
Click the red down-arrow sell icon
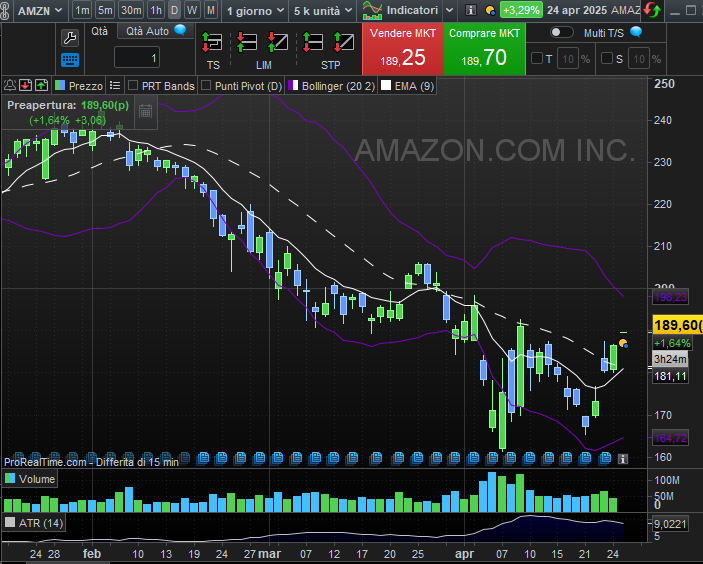pyautogui.click(x=26, y=86)
